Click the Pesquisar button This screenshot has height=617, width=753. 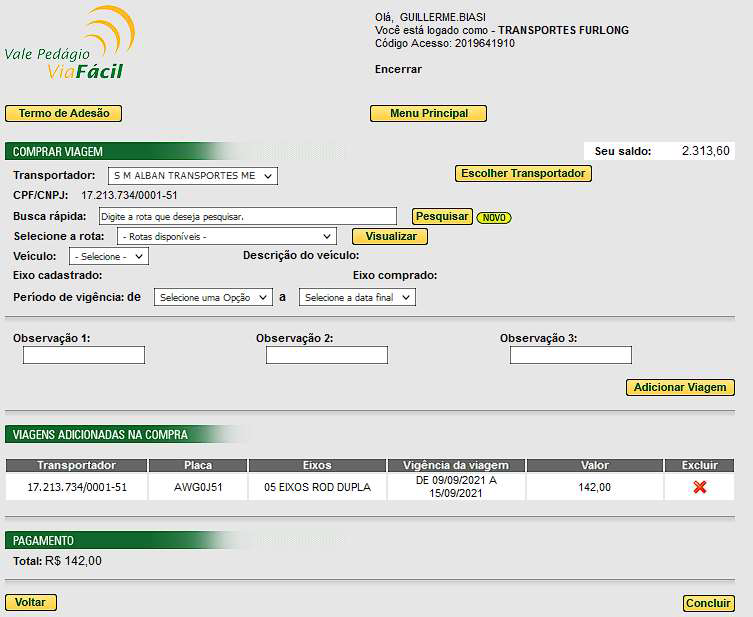coord(441,216)
